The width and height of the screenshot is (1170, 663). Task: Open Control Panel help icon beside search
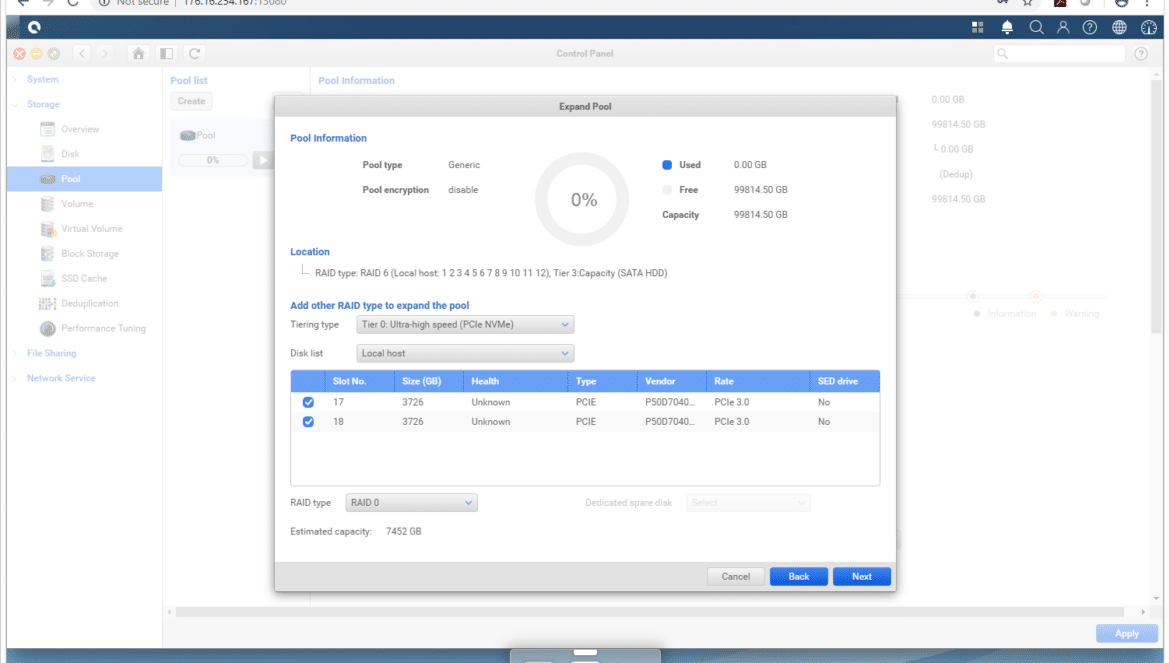point(1141,54)
